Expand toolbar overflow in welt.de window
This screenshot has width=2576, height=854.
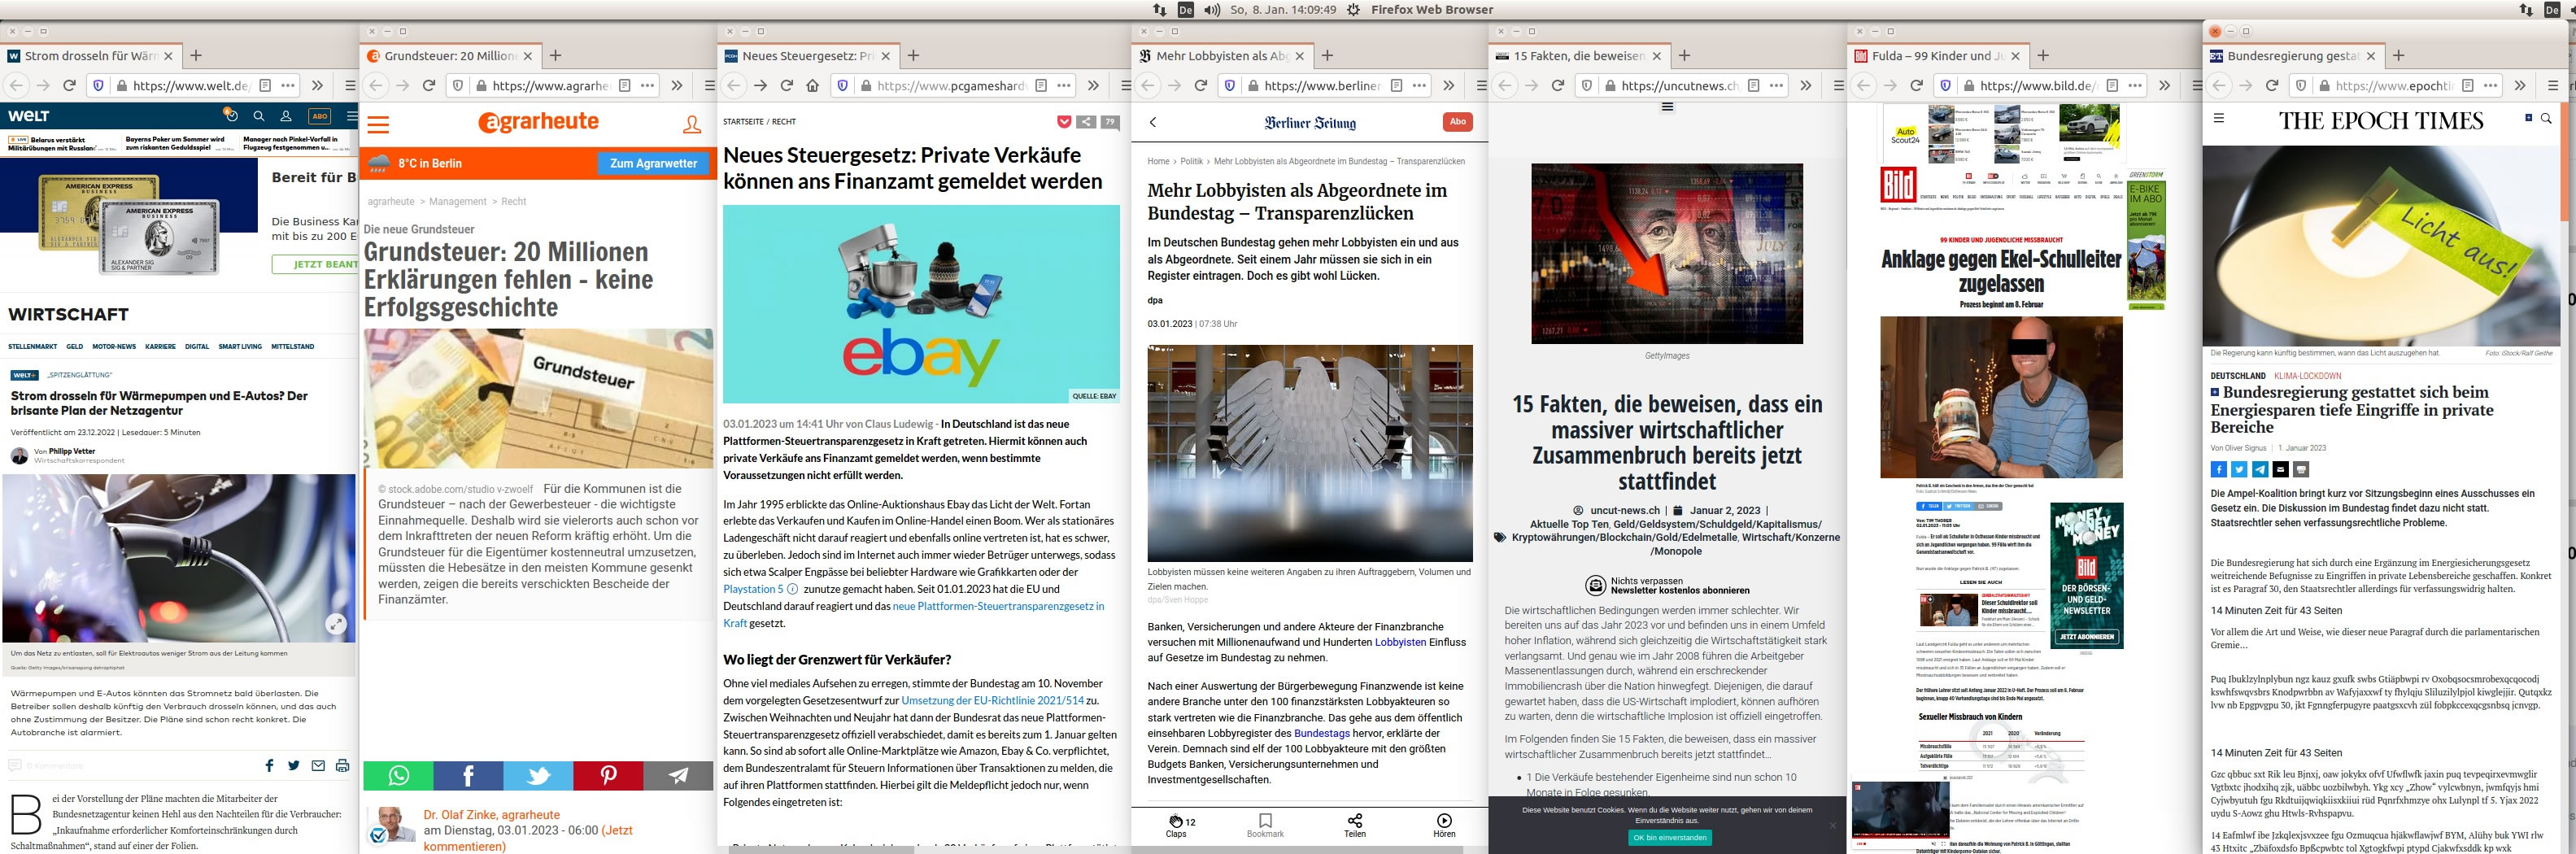[x=317, y=85]
